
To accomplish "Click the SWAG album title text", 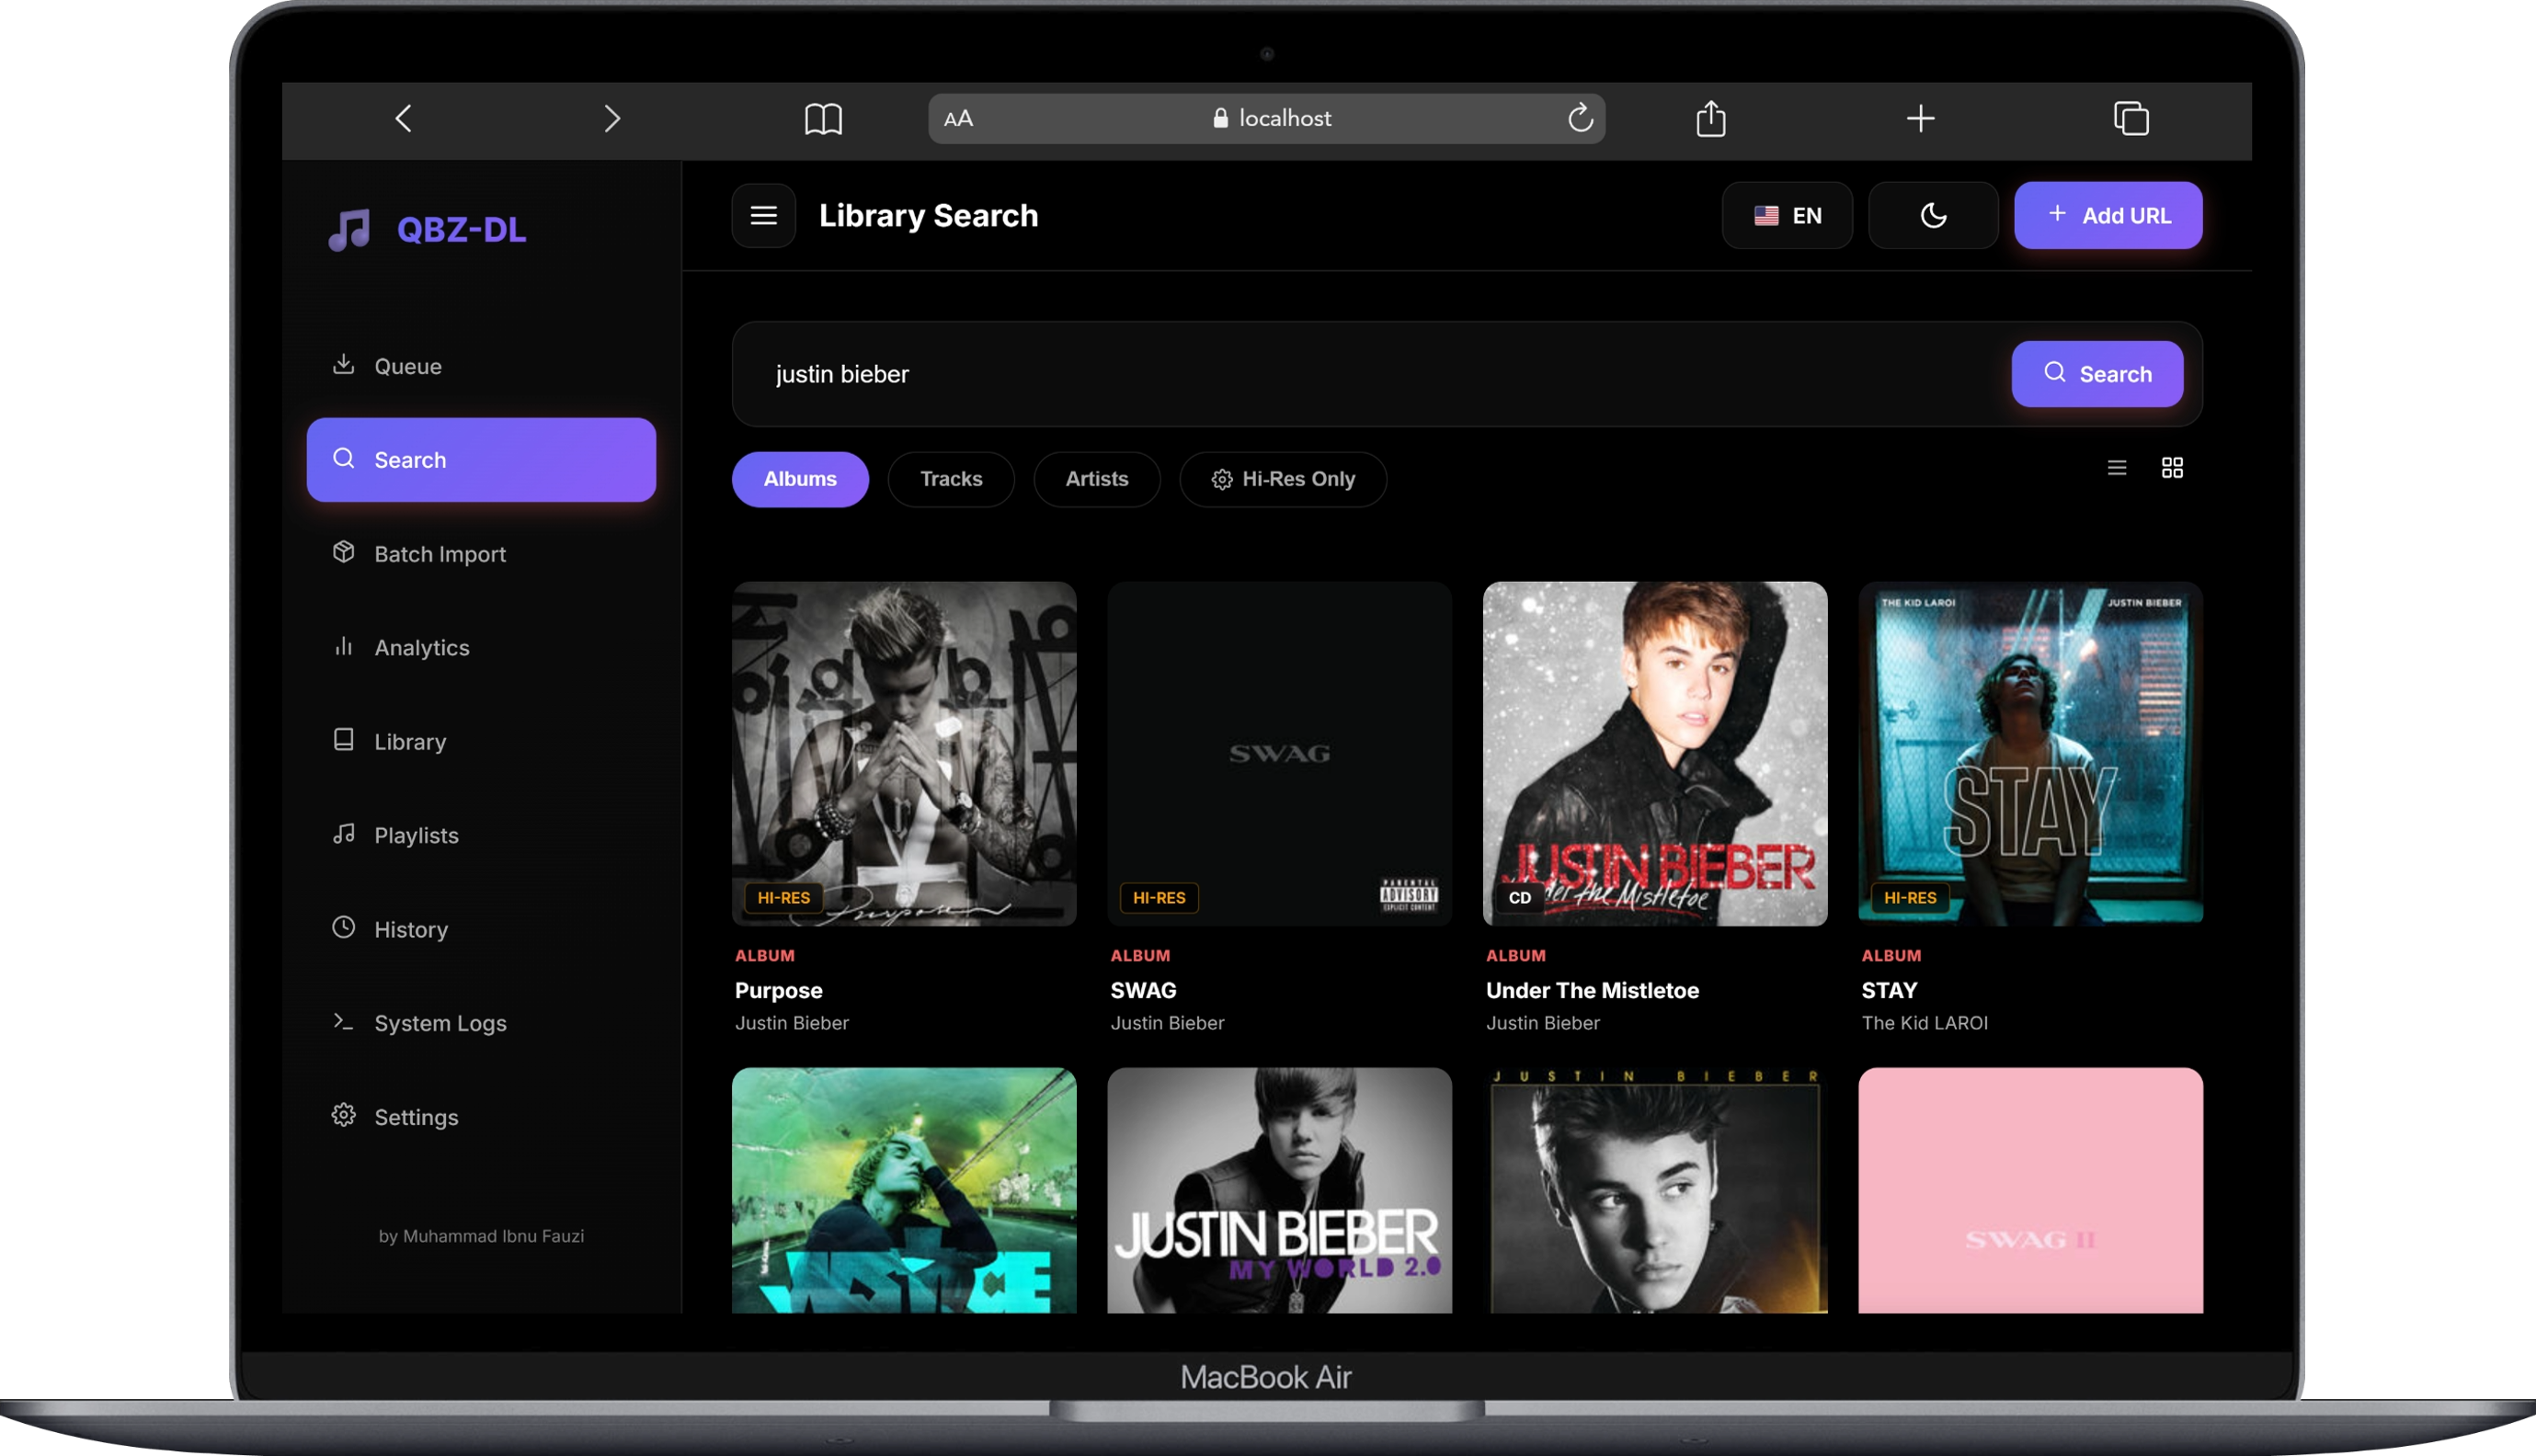I will [1143, 990].
